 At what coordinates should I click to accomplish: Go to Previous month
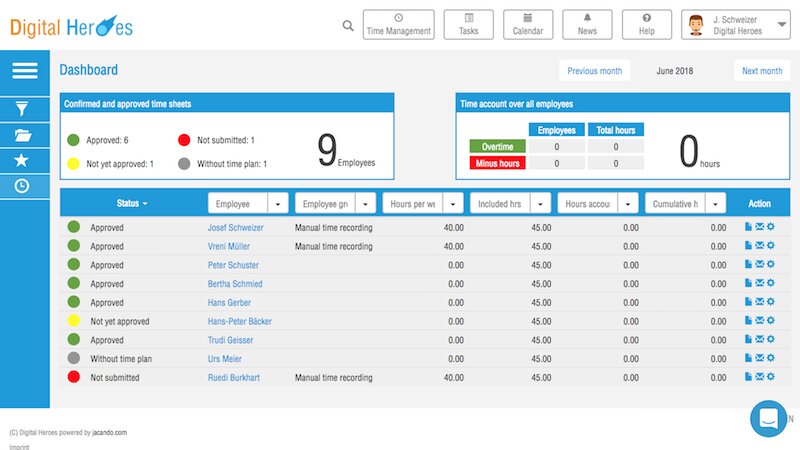point(594,71)
